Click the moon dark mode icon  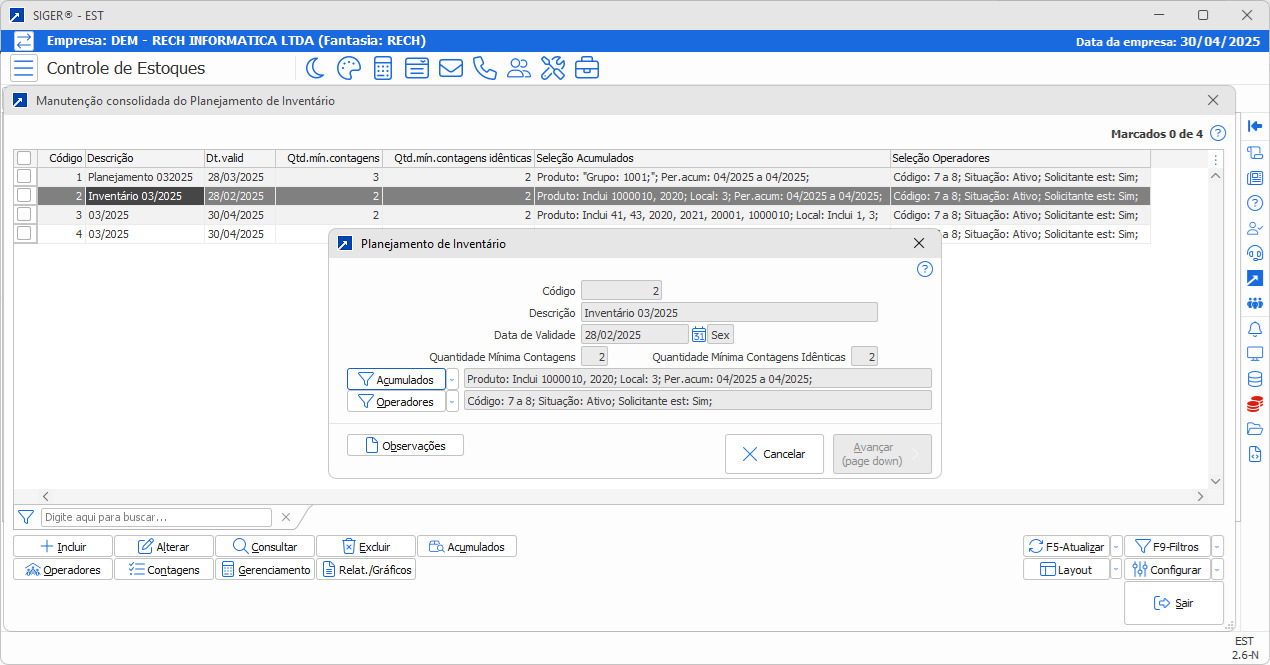[315, 68]
